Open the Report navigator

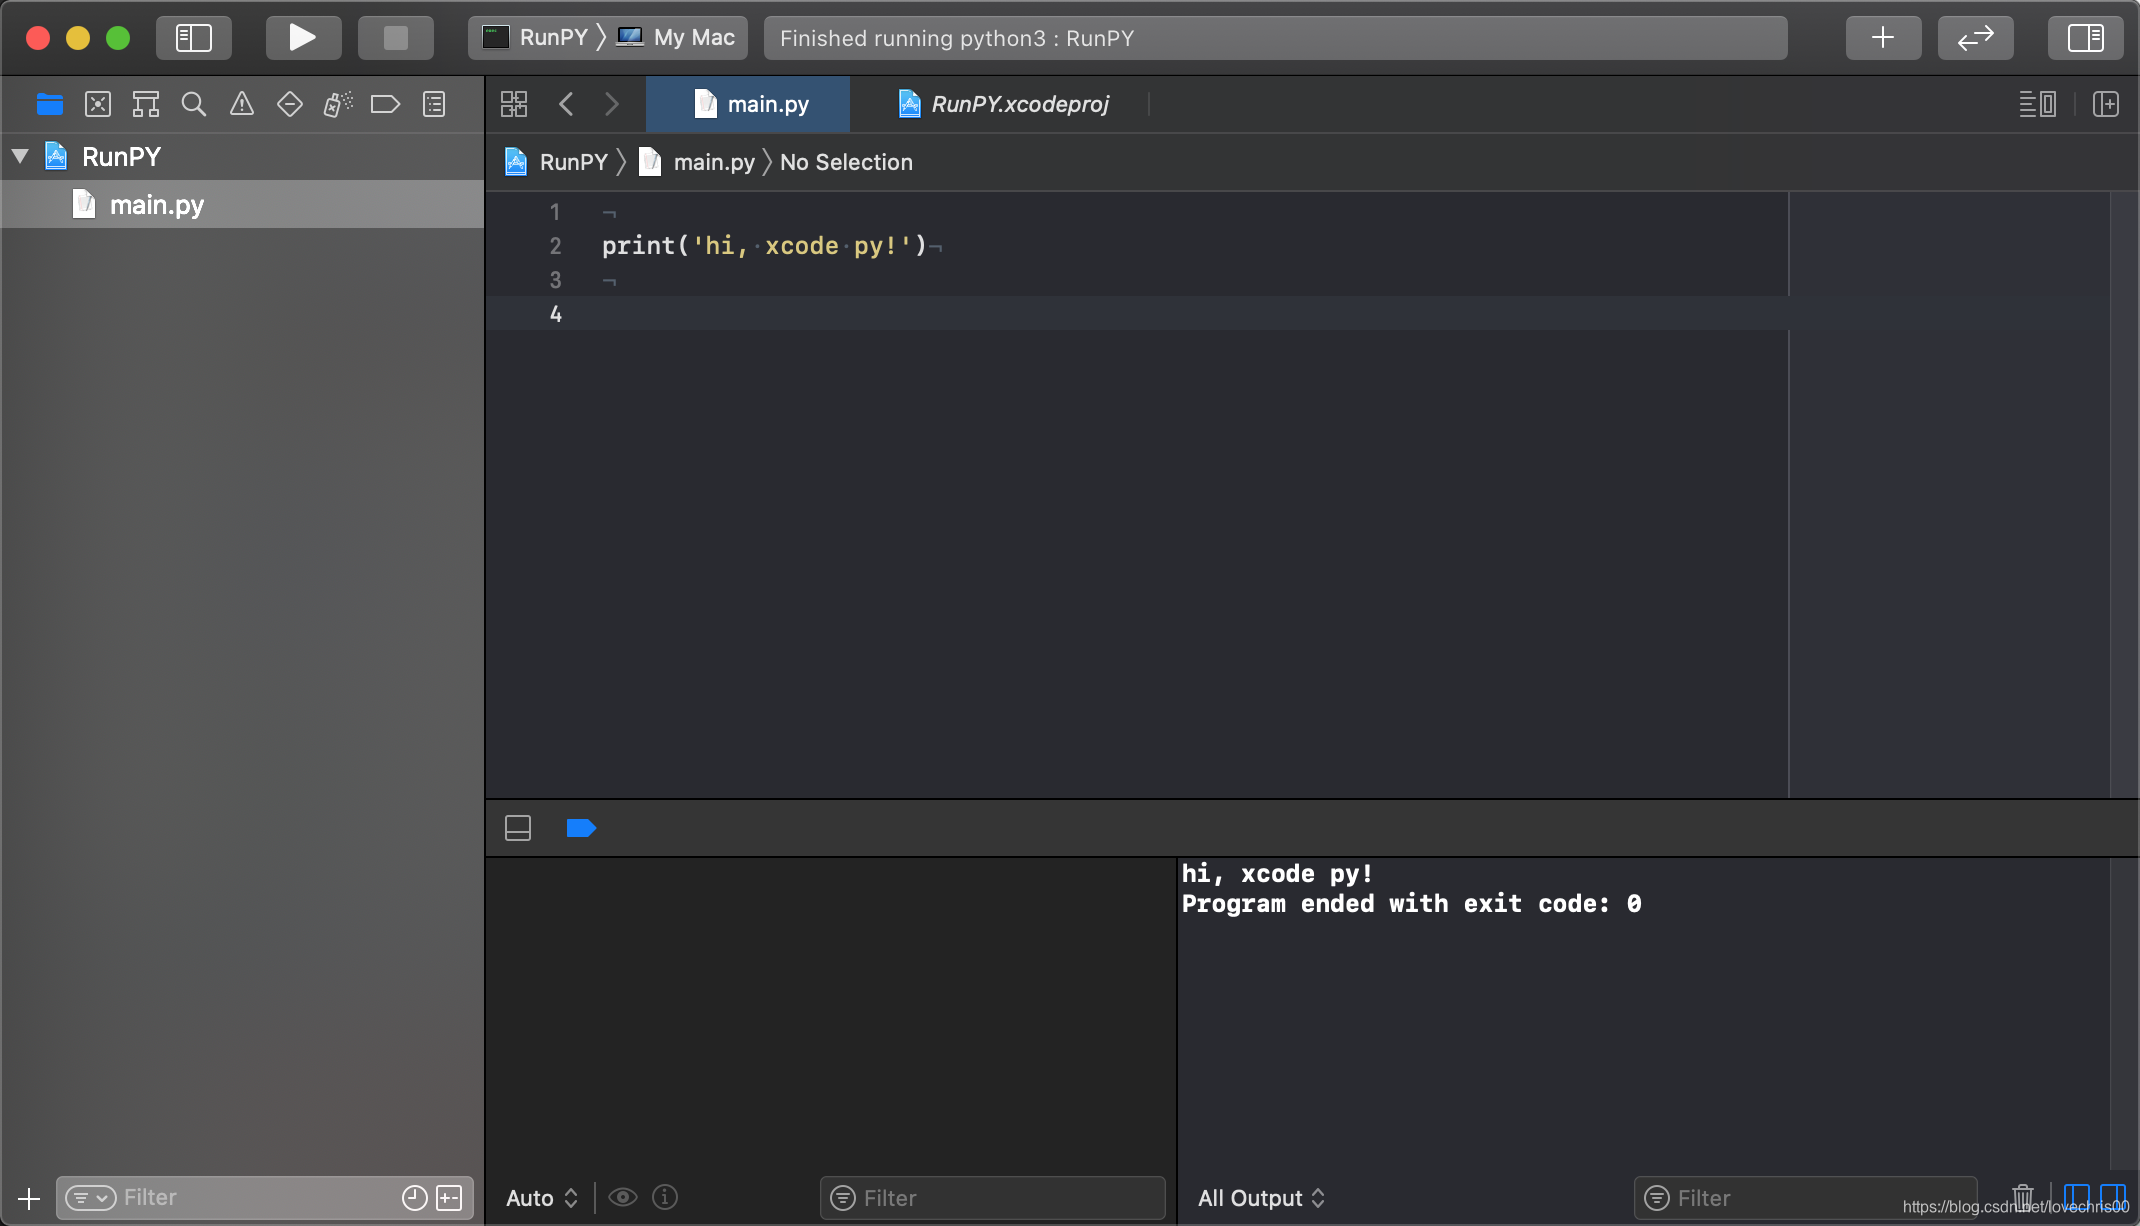(434, 104)
